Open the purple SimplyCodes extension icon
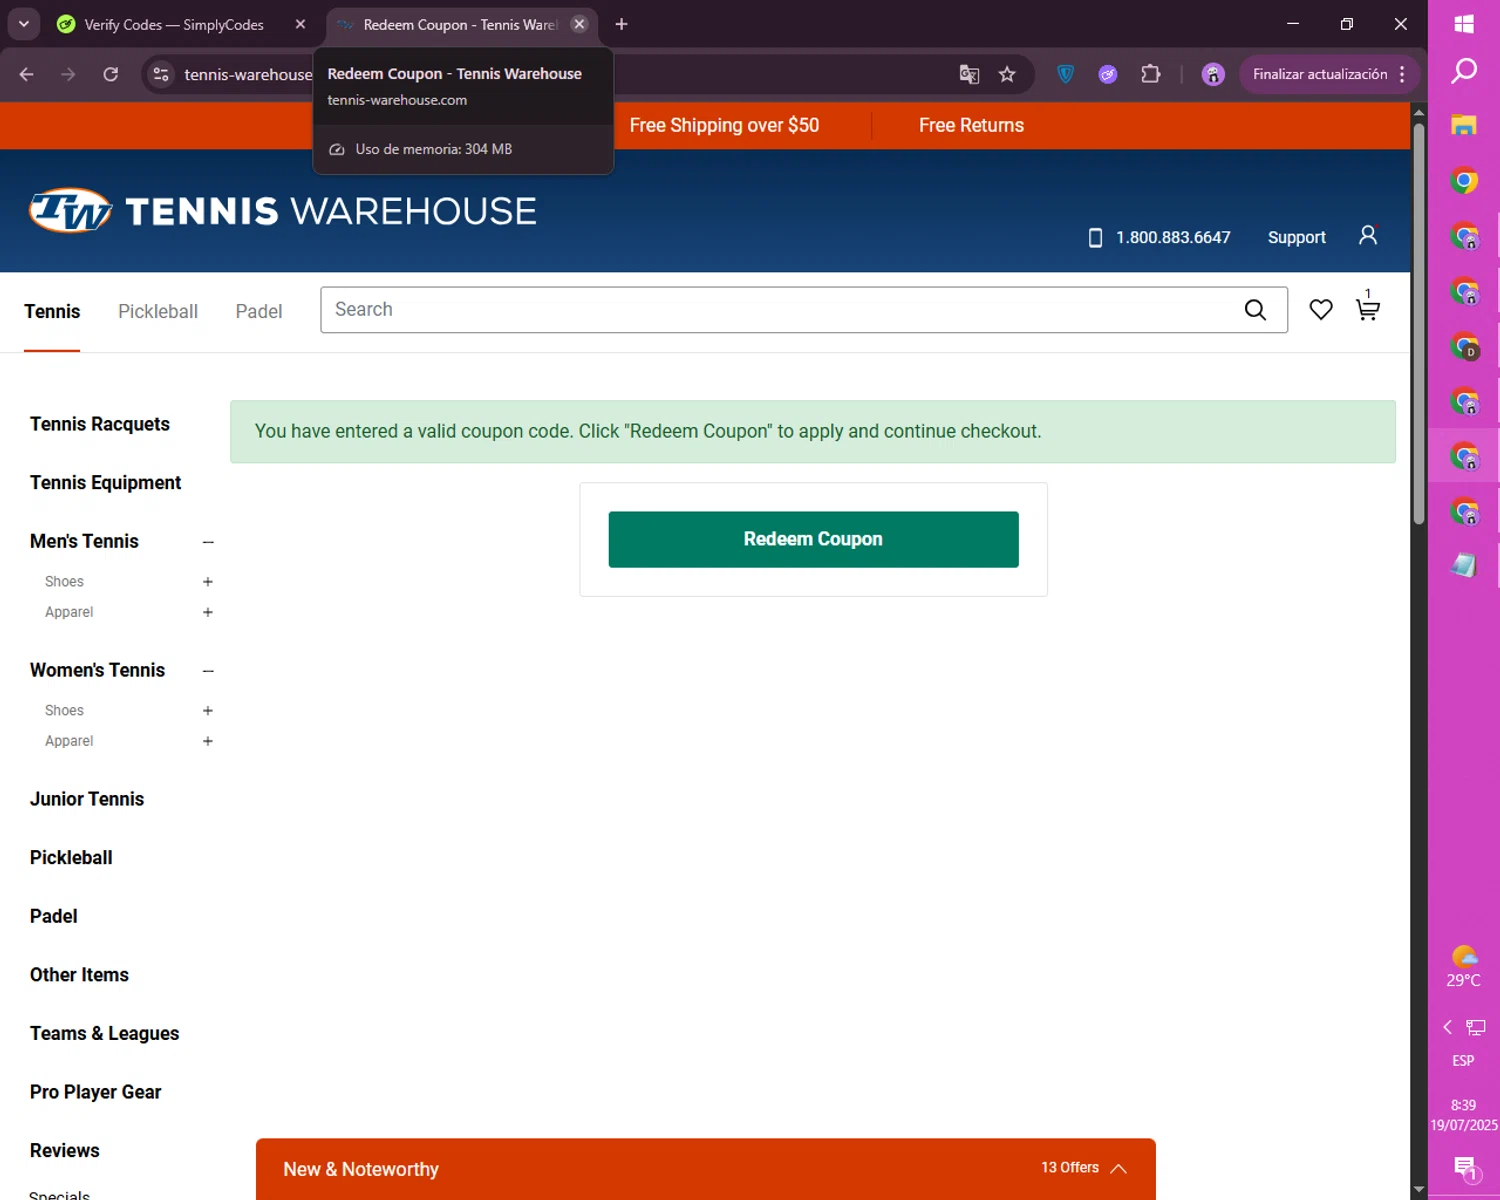 point(1108,74)
